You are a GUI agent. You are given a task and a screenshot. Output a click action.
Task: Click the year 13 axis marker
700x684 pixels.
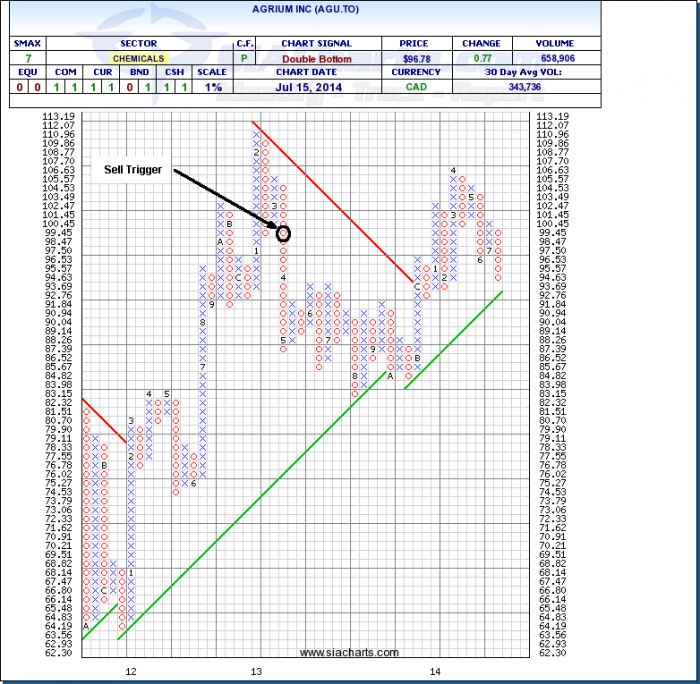(x=256, y=670)
